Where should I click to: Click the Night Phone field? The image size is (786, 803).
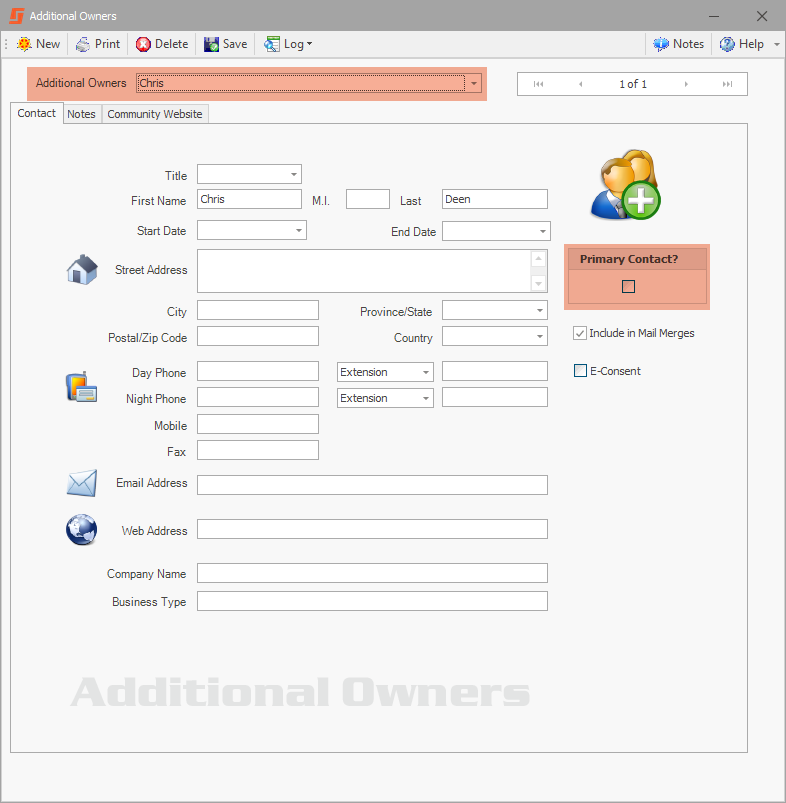coord(258,397)
